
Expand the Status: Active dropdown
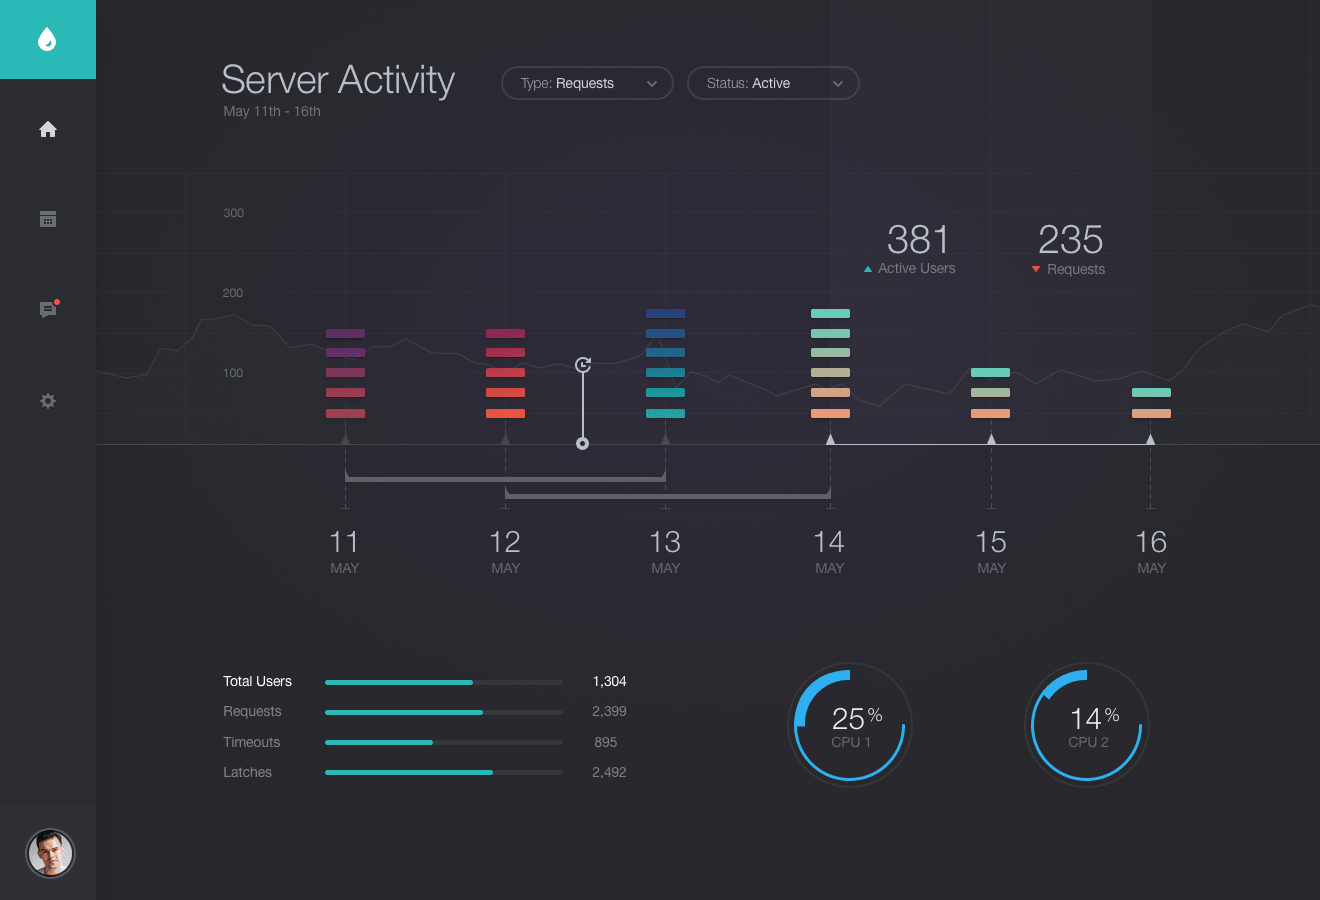pos(773,83)
